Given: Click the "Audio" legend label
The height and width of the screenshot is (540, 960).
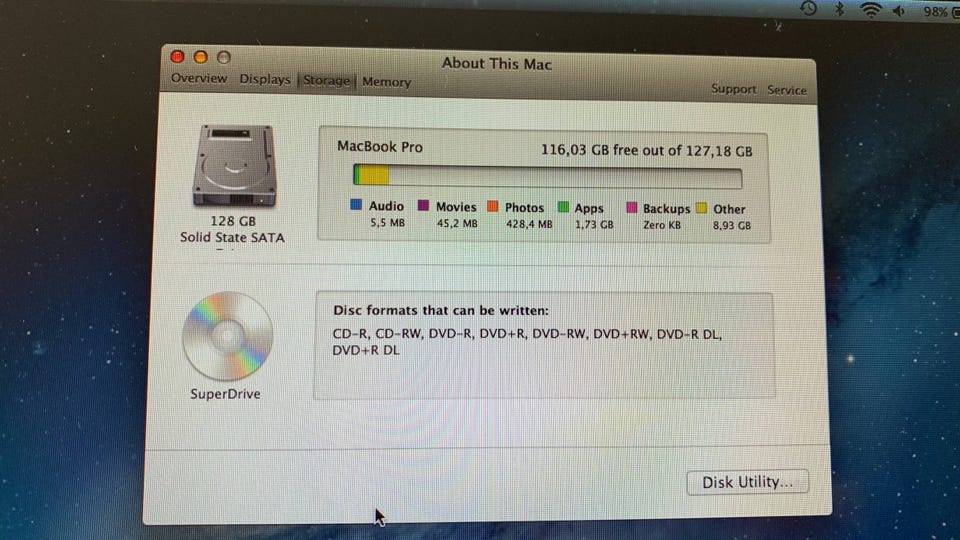Looking at the screenshot, I should tap(386, 206).
